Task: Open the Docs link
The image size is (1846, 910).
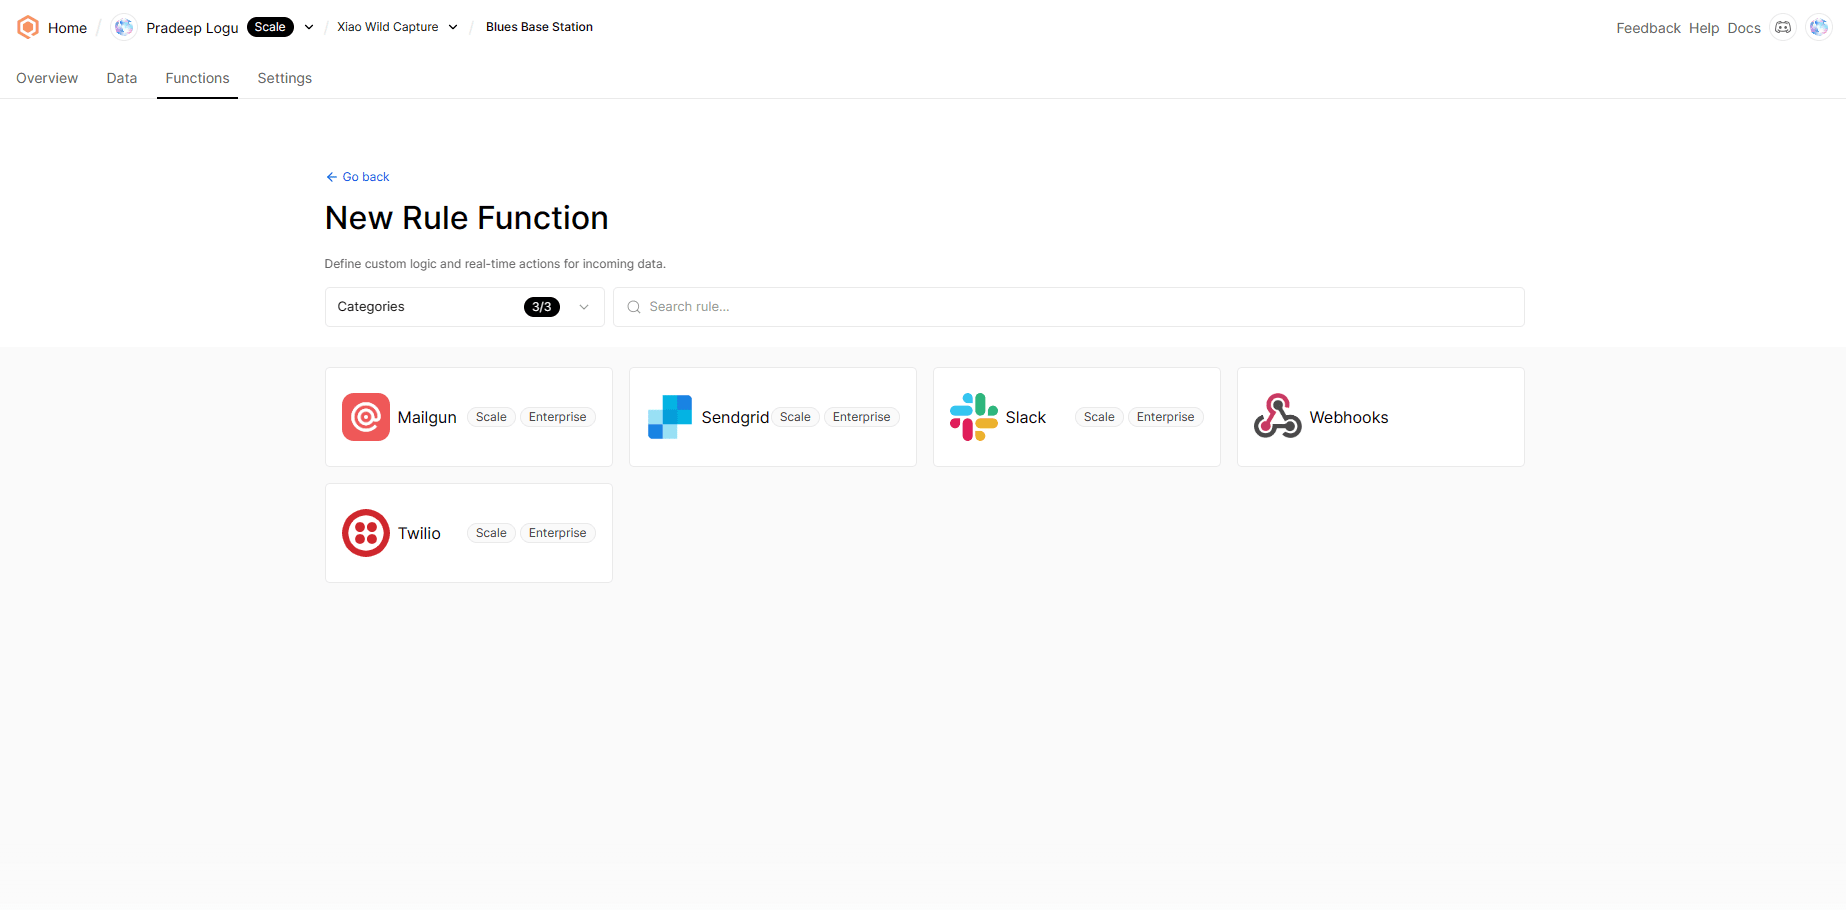Action: coord(1744,28)
